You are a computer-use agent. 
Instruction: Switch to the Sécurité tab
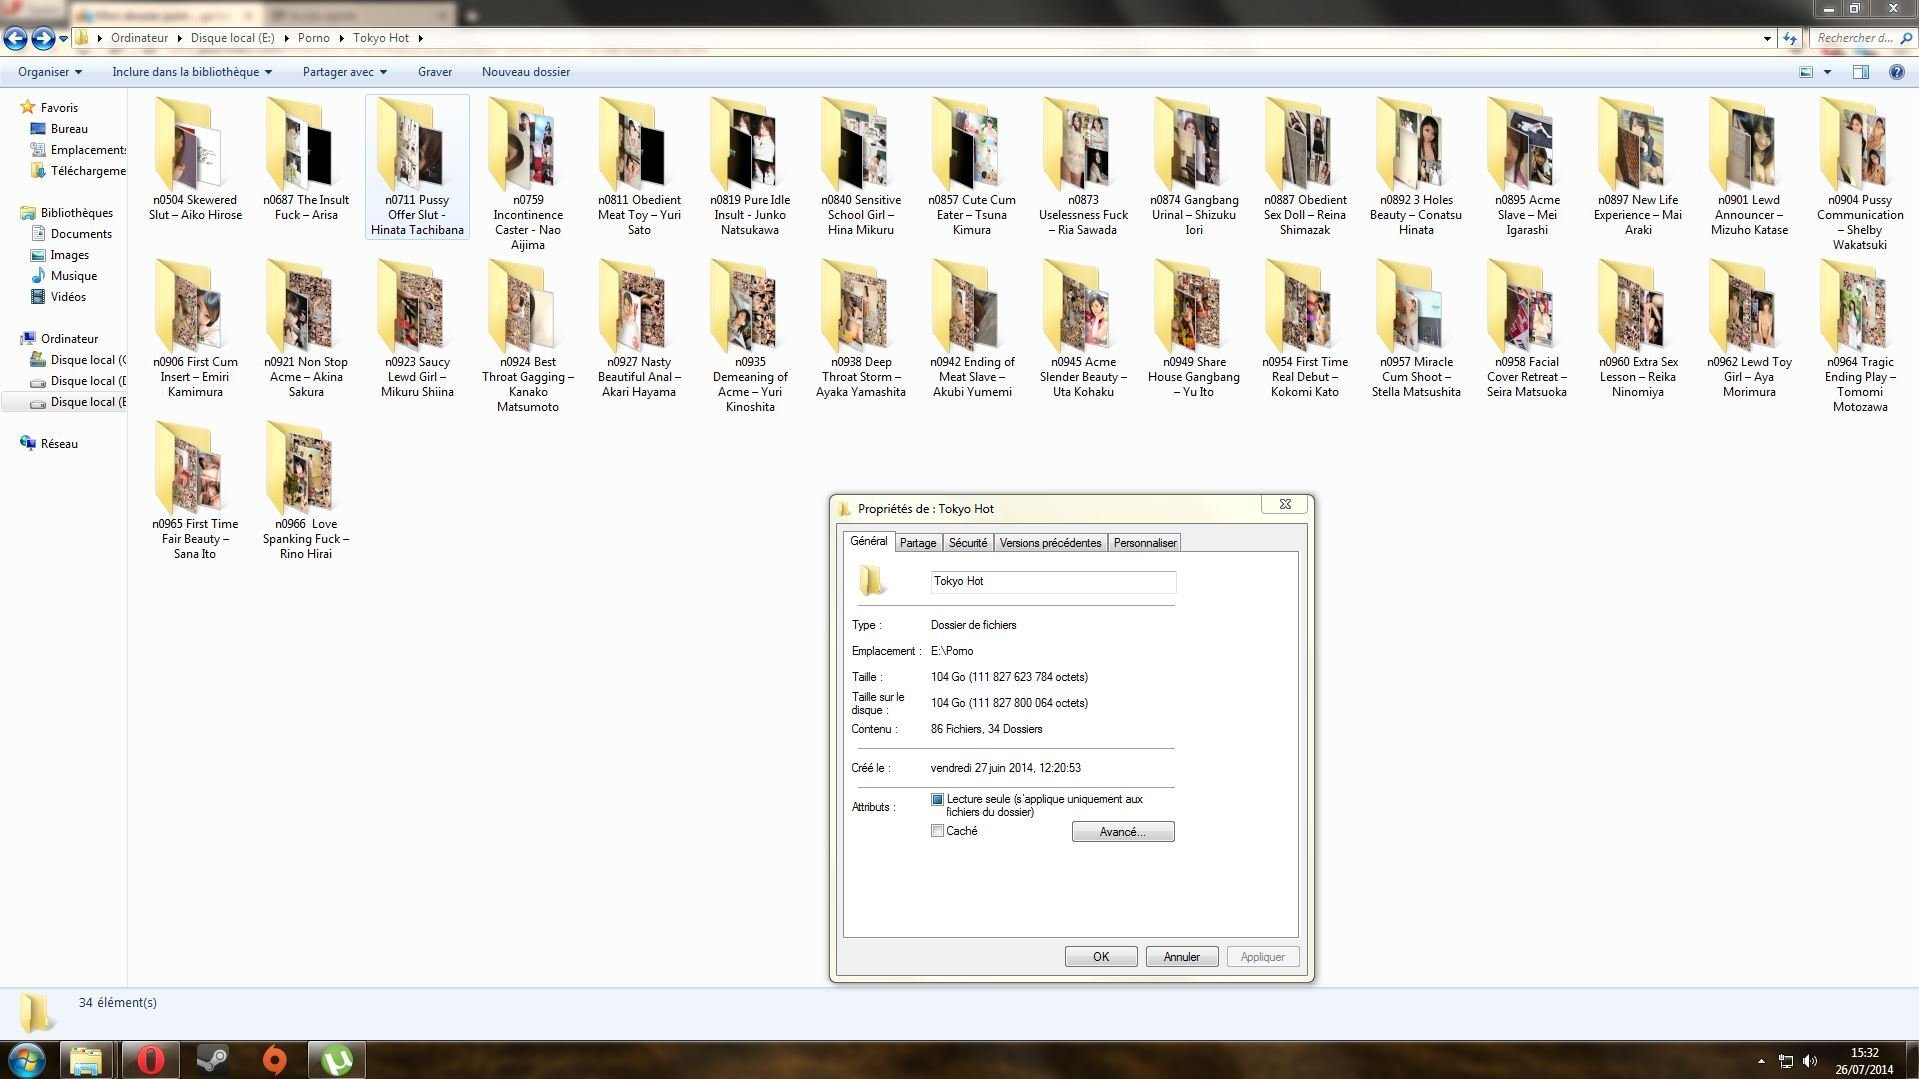[x=967, y=543]
